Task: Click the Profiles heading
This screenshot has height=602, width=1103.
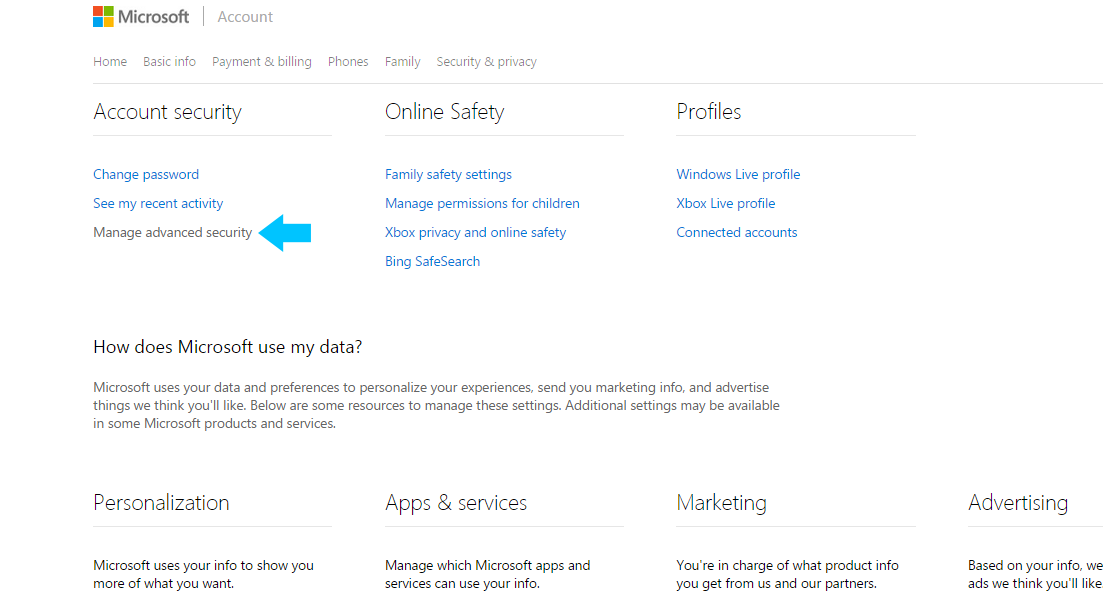Action: (708, 112)
